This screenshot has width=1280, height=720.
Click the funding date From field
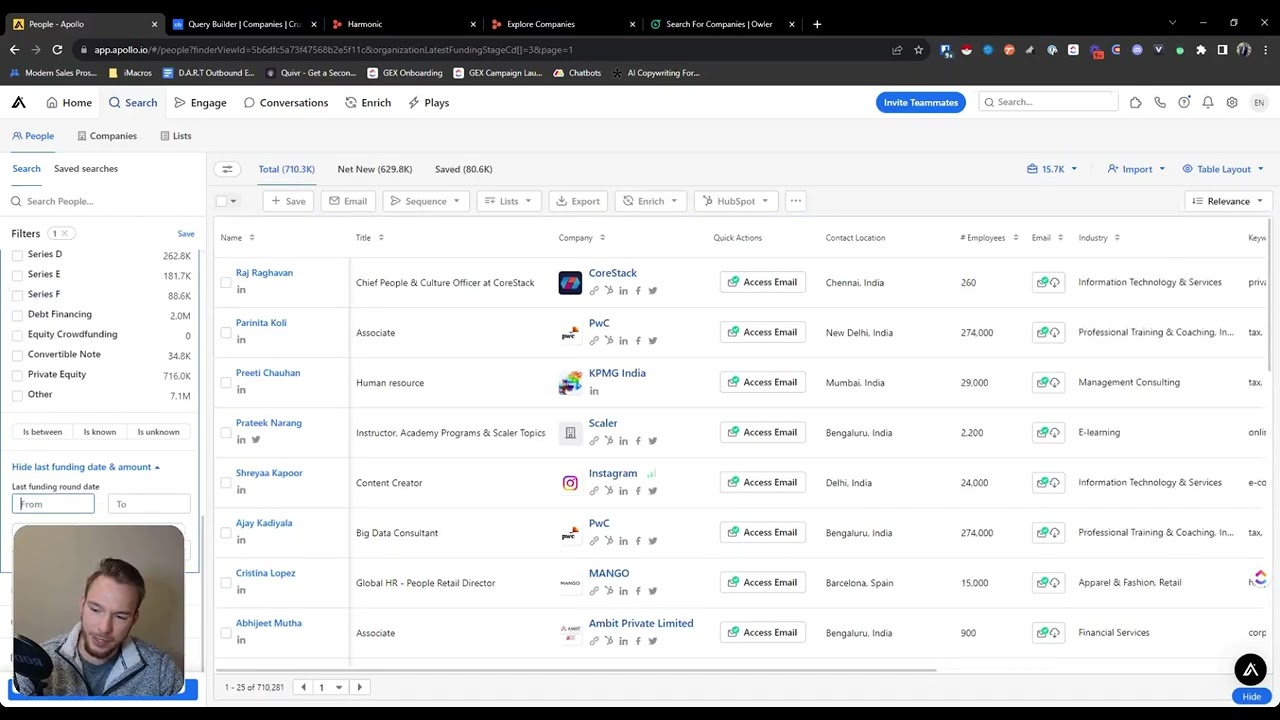(x=53, y=504)
